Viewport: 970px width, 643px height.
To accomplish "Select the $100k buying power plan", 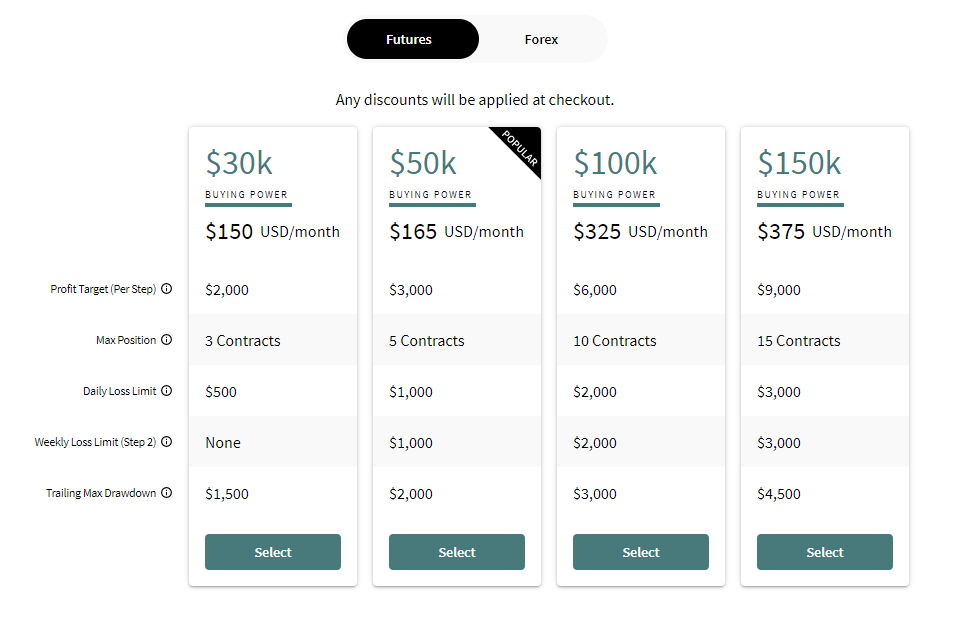I will click(x=641, y=552).
